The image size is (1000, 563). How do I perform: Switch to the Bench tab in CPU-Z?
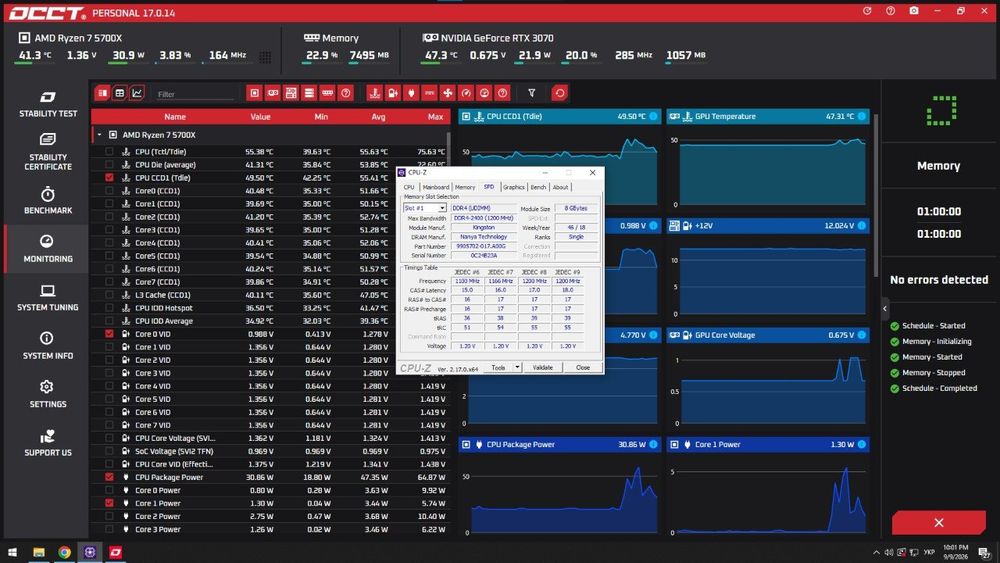pos(538,187)
